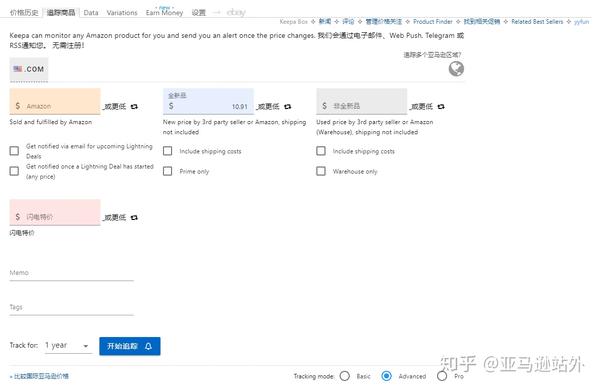Open the ebay tab
Screen dimensions: 600x388
tap(236, 13)
